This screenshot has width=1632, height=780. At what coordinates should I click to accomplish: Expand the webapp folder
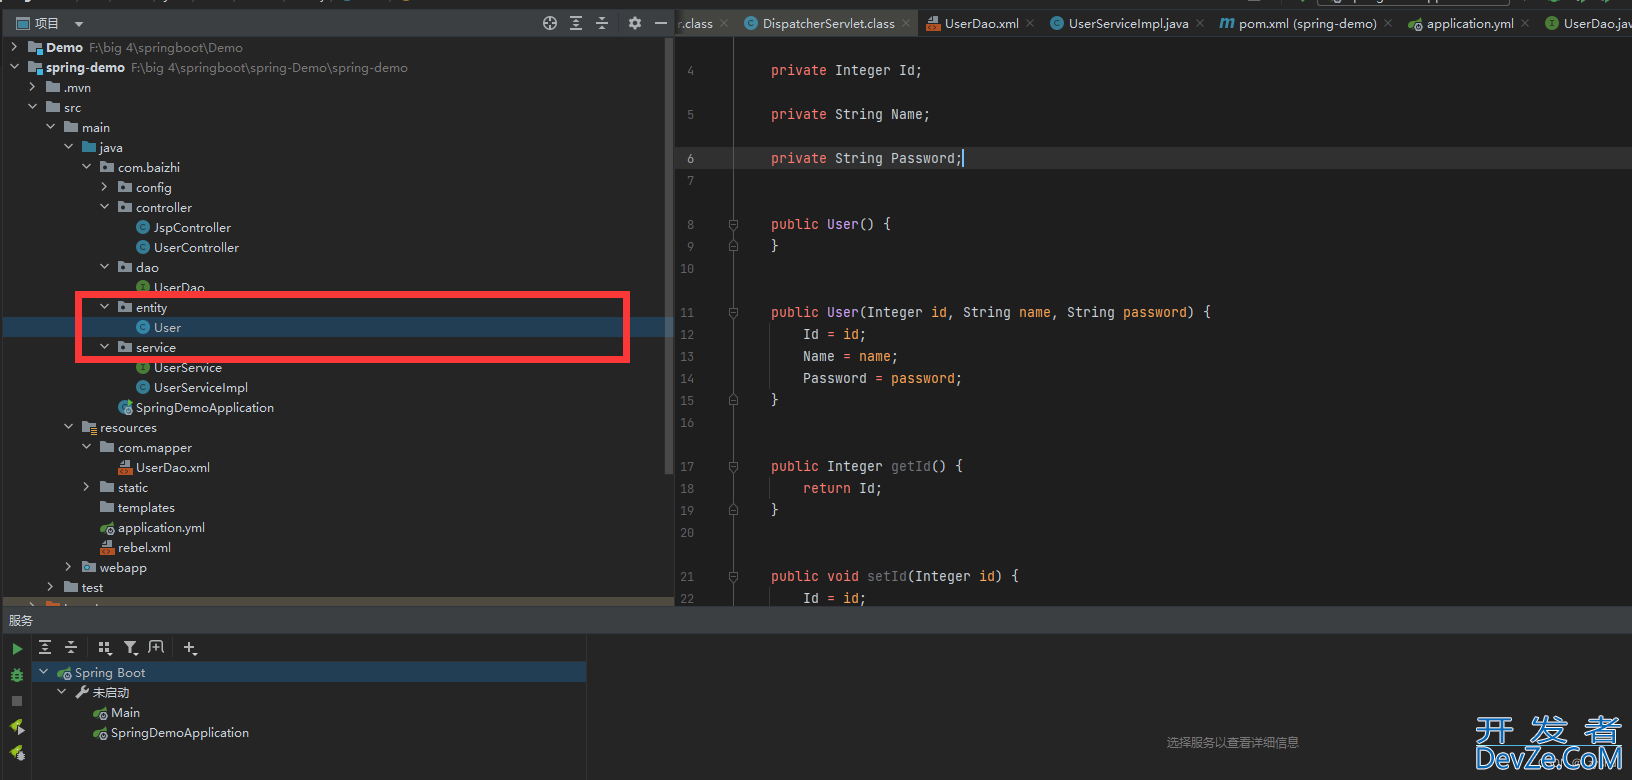tap(68, 567)
